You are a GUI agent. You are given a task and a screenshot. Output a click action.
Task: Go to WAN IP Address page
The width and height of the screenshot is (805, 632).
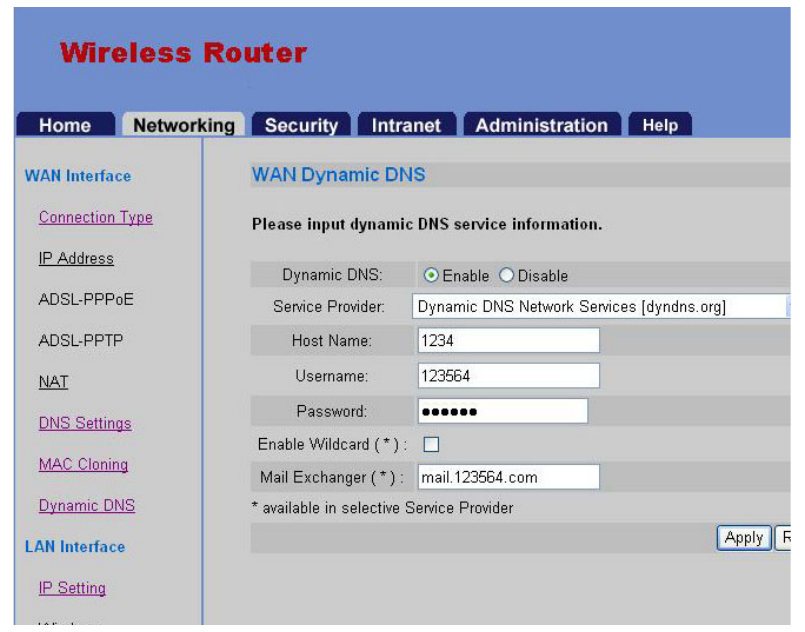pos(76,258)
